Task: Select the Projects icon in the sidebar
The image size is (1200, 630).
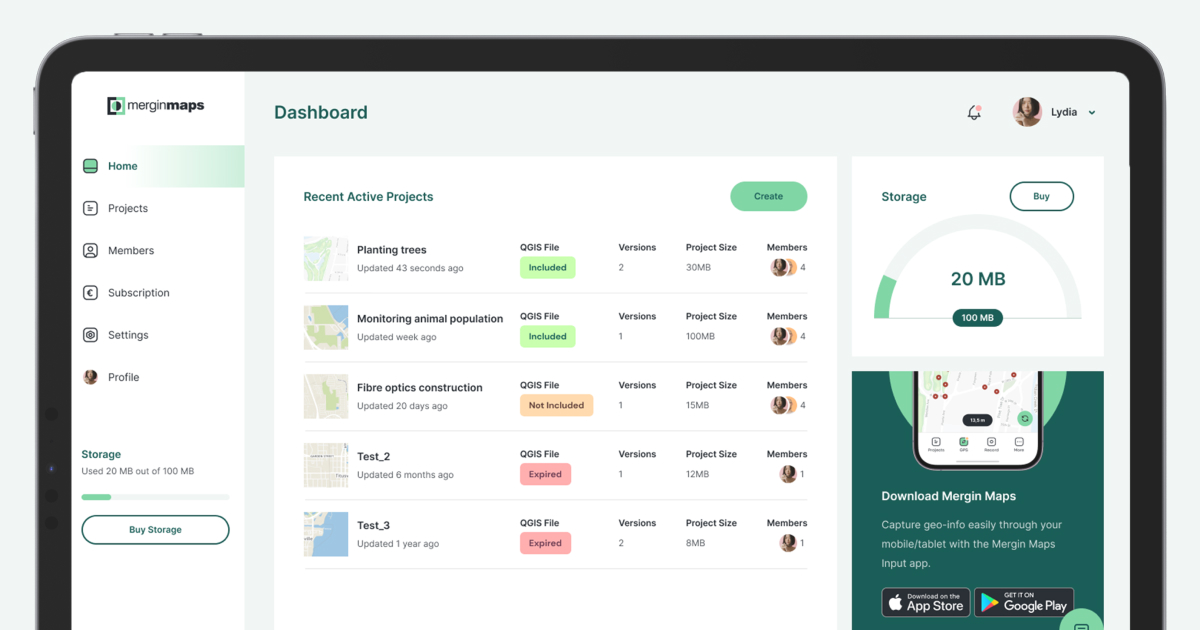Action: [x=90, y=208]
